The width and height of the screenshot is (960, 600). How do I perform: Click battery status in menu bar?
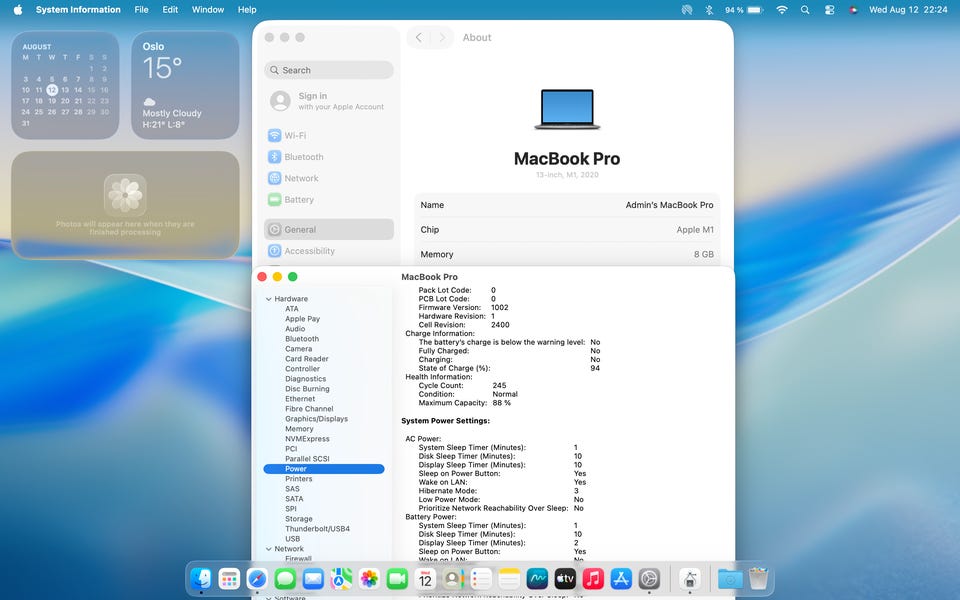744,10
